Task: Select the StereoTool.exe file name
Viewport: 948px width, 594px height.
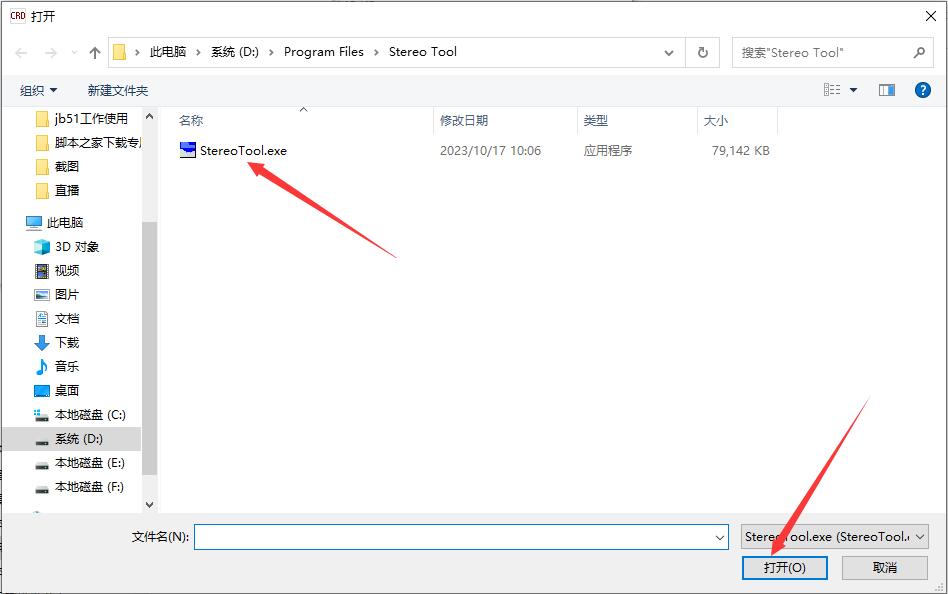Action: (243, 151)
